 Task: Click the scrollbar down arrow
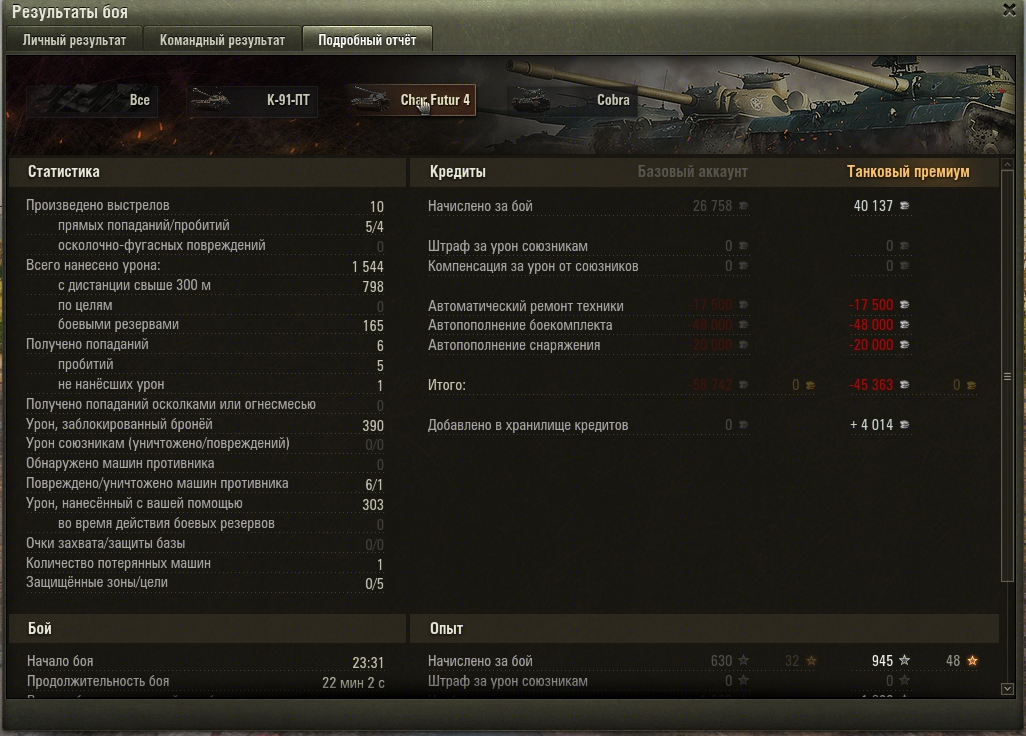1007,688
